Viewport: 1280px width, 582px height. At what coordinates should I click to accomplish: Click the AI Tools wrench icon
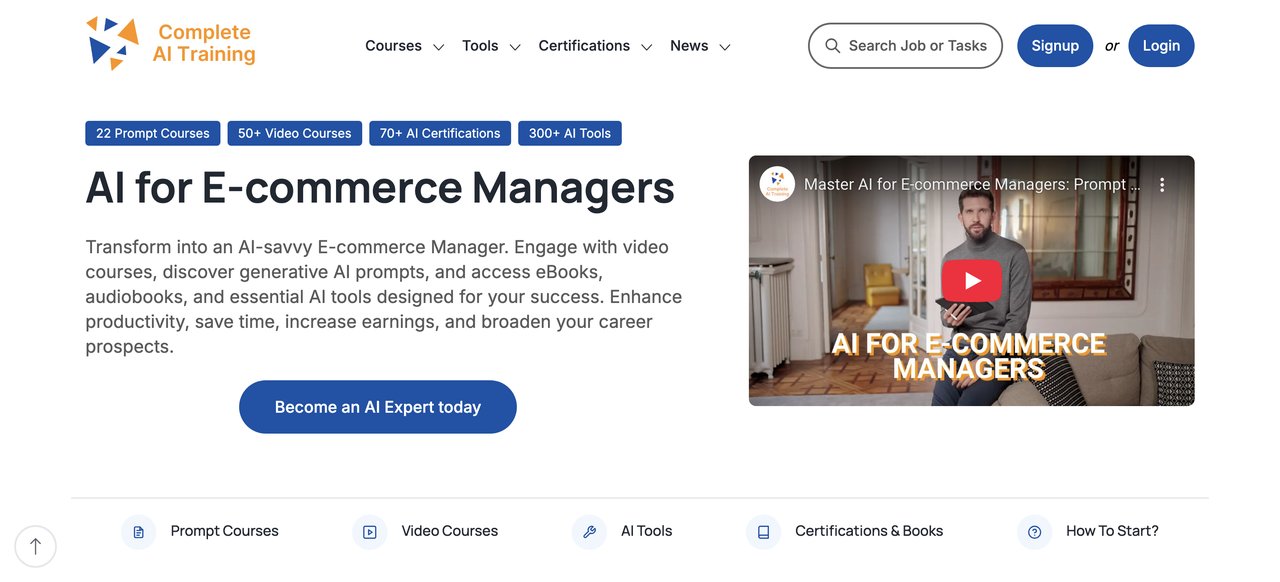[589, 532]
